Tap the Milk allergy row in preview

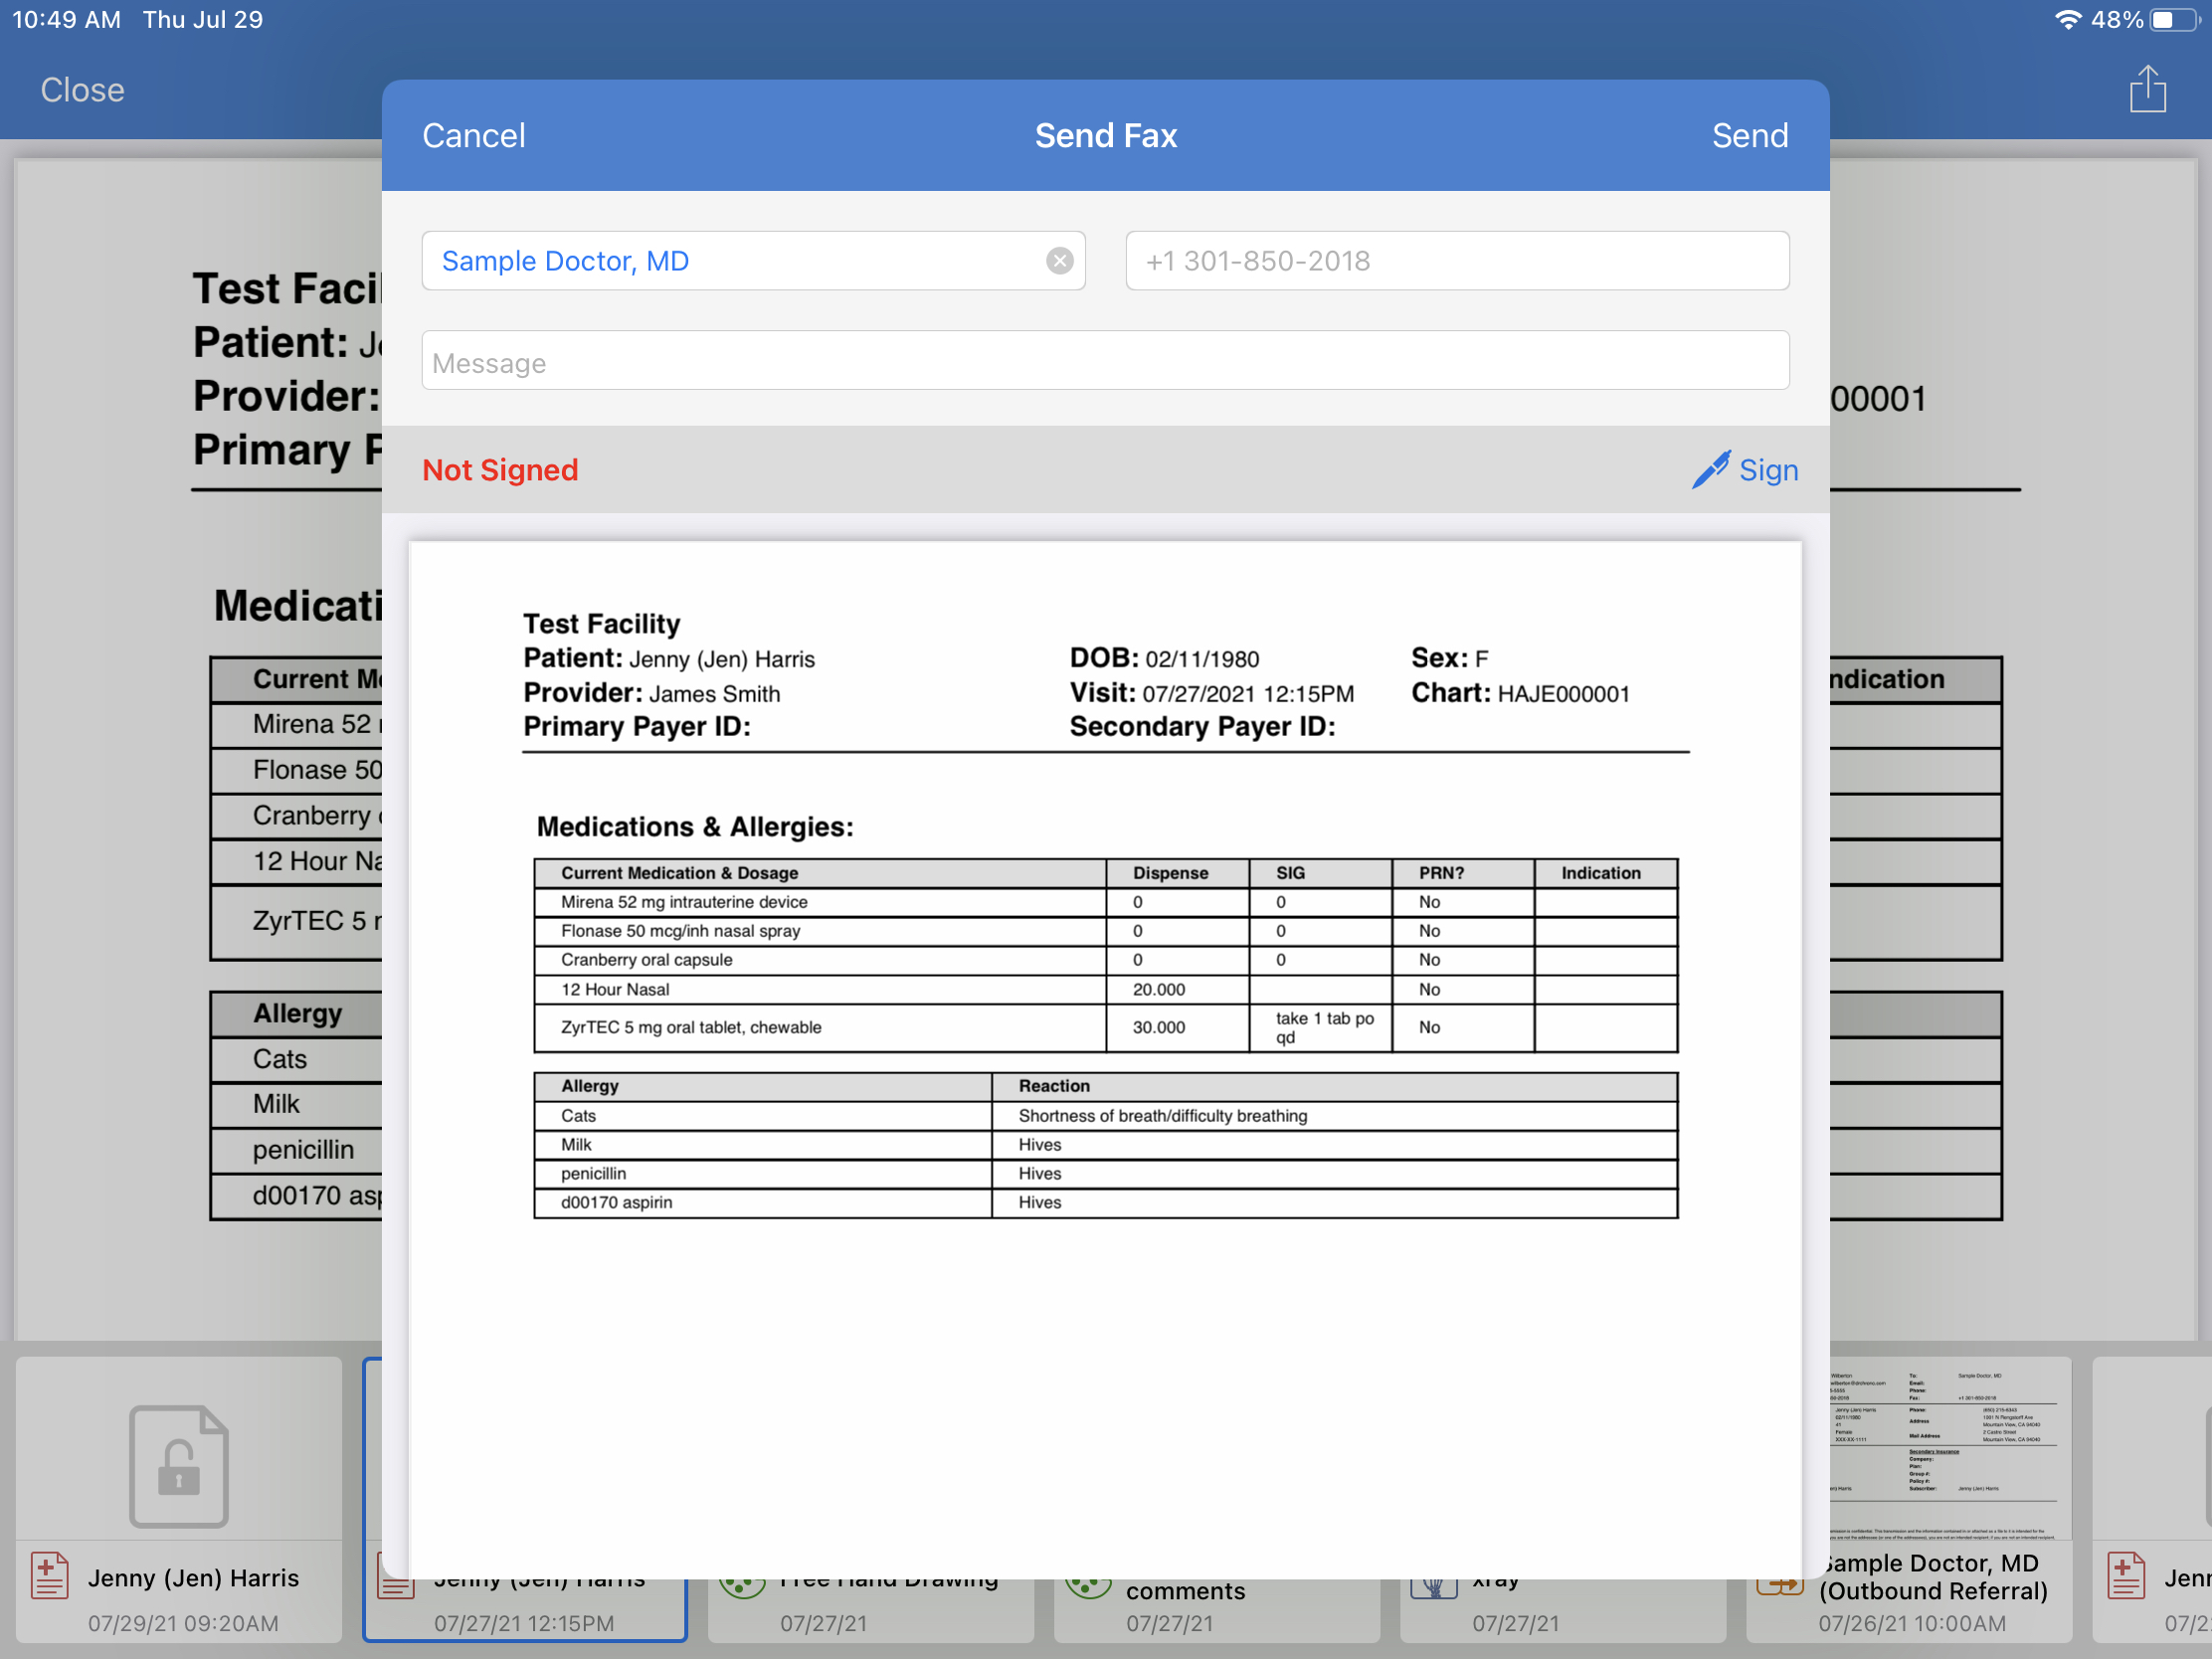(x=1105, y=1145)
